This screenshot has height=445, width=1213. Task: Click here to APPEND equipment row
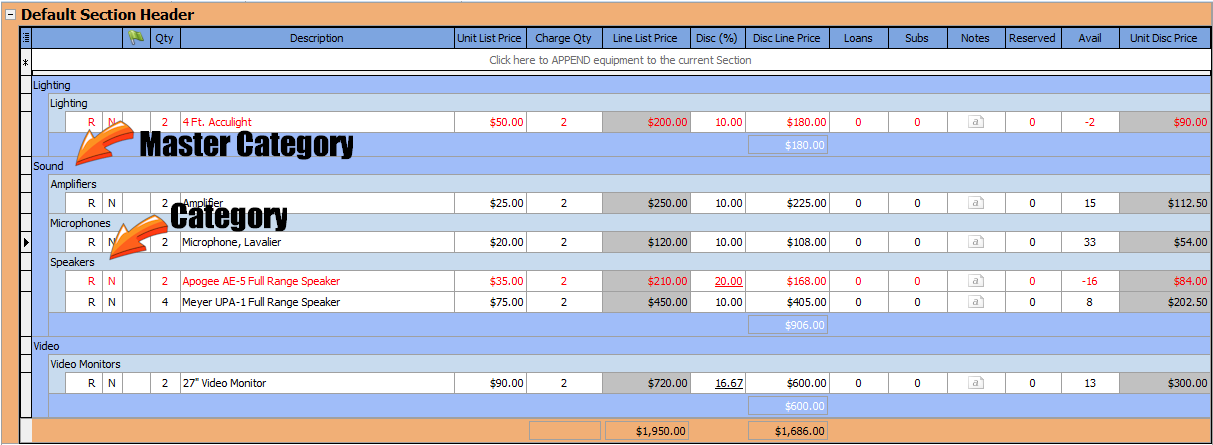pyautogui.click(x=620, y=60)
